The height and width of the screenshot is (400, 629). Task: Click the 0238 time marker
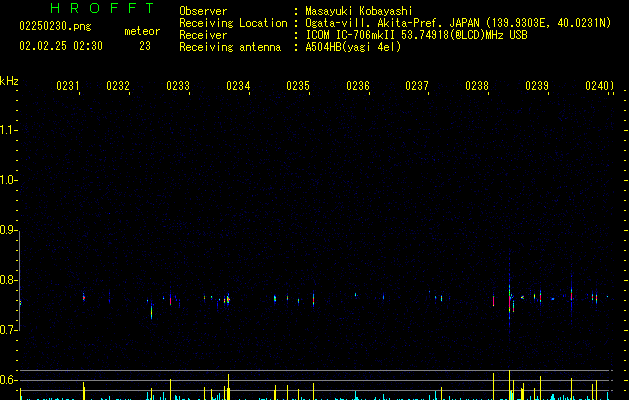(x=477, y=85)
